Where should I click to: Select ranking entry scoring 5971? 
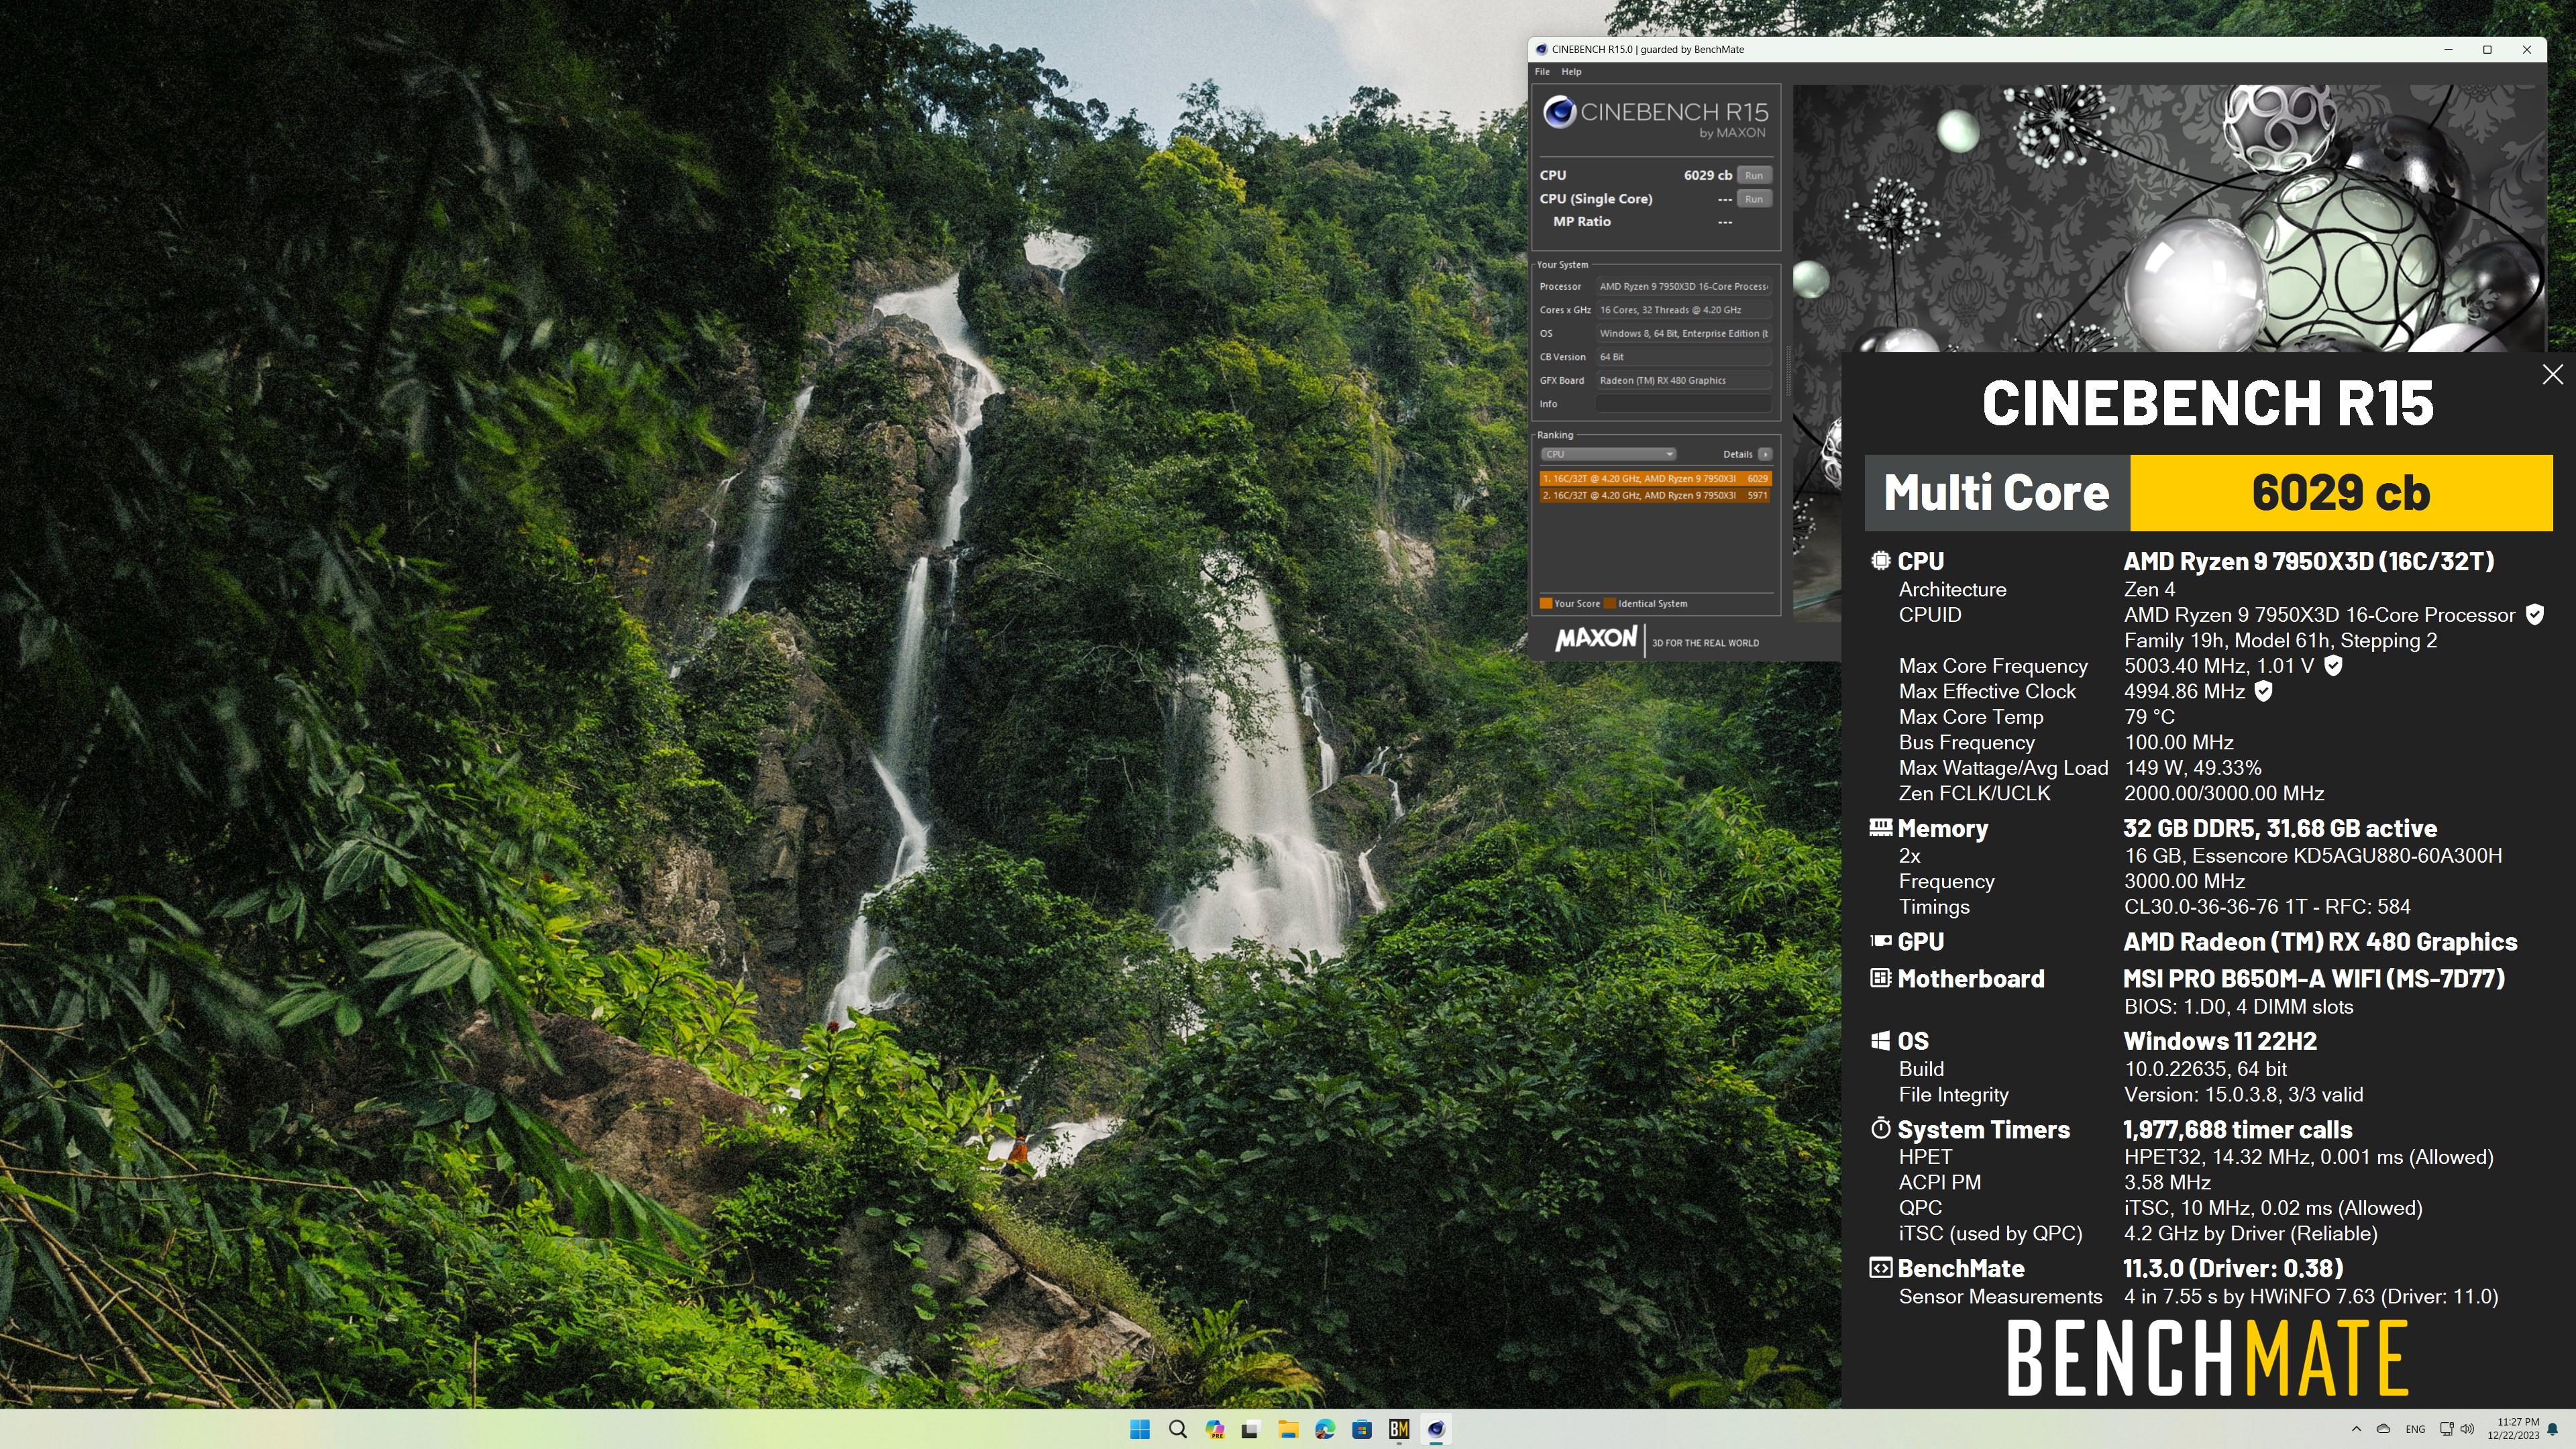coord(1655,495)
